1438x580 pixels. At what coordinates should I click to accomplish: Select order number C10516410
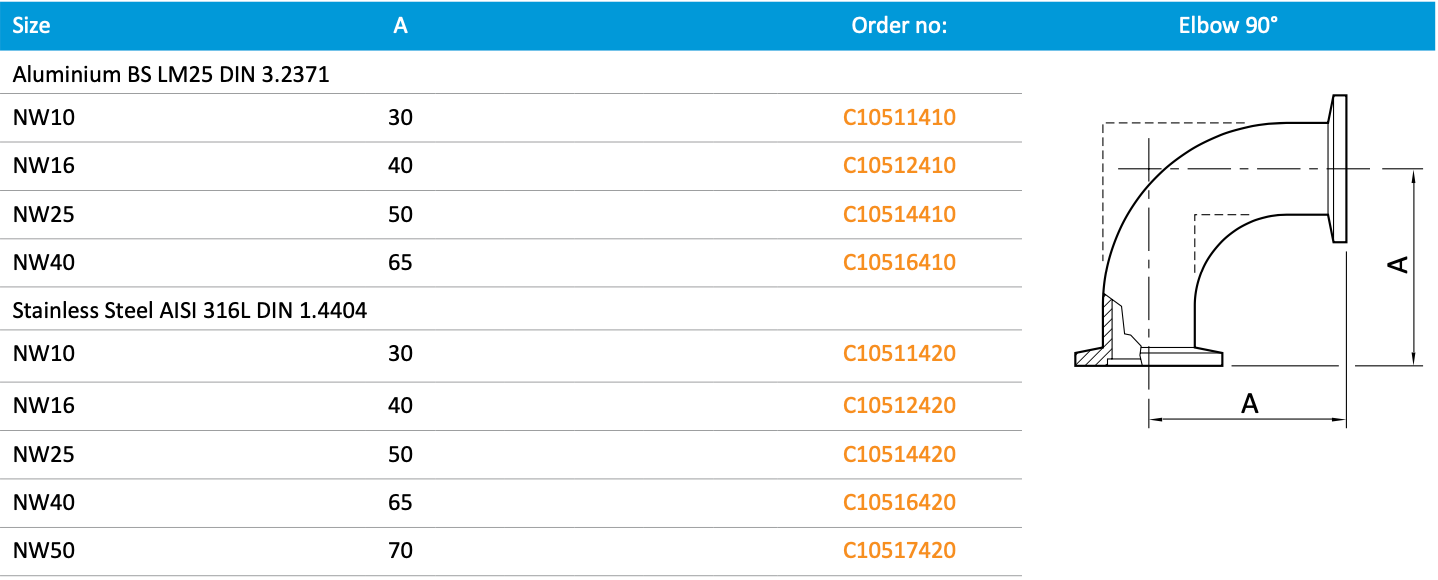[x=899, y=263]
